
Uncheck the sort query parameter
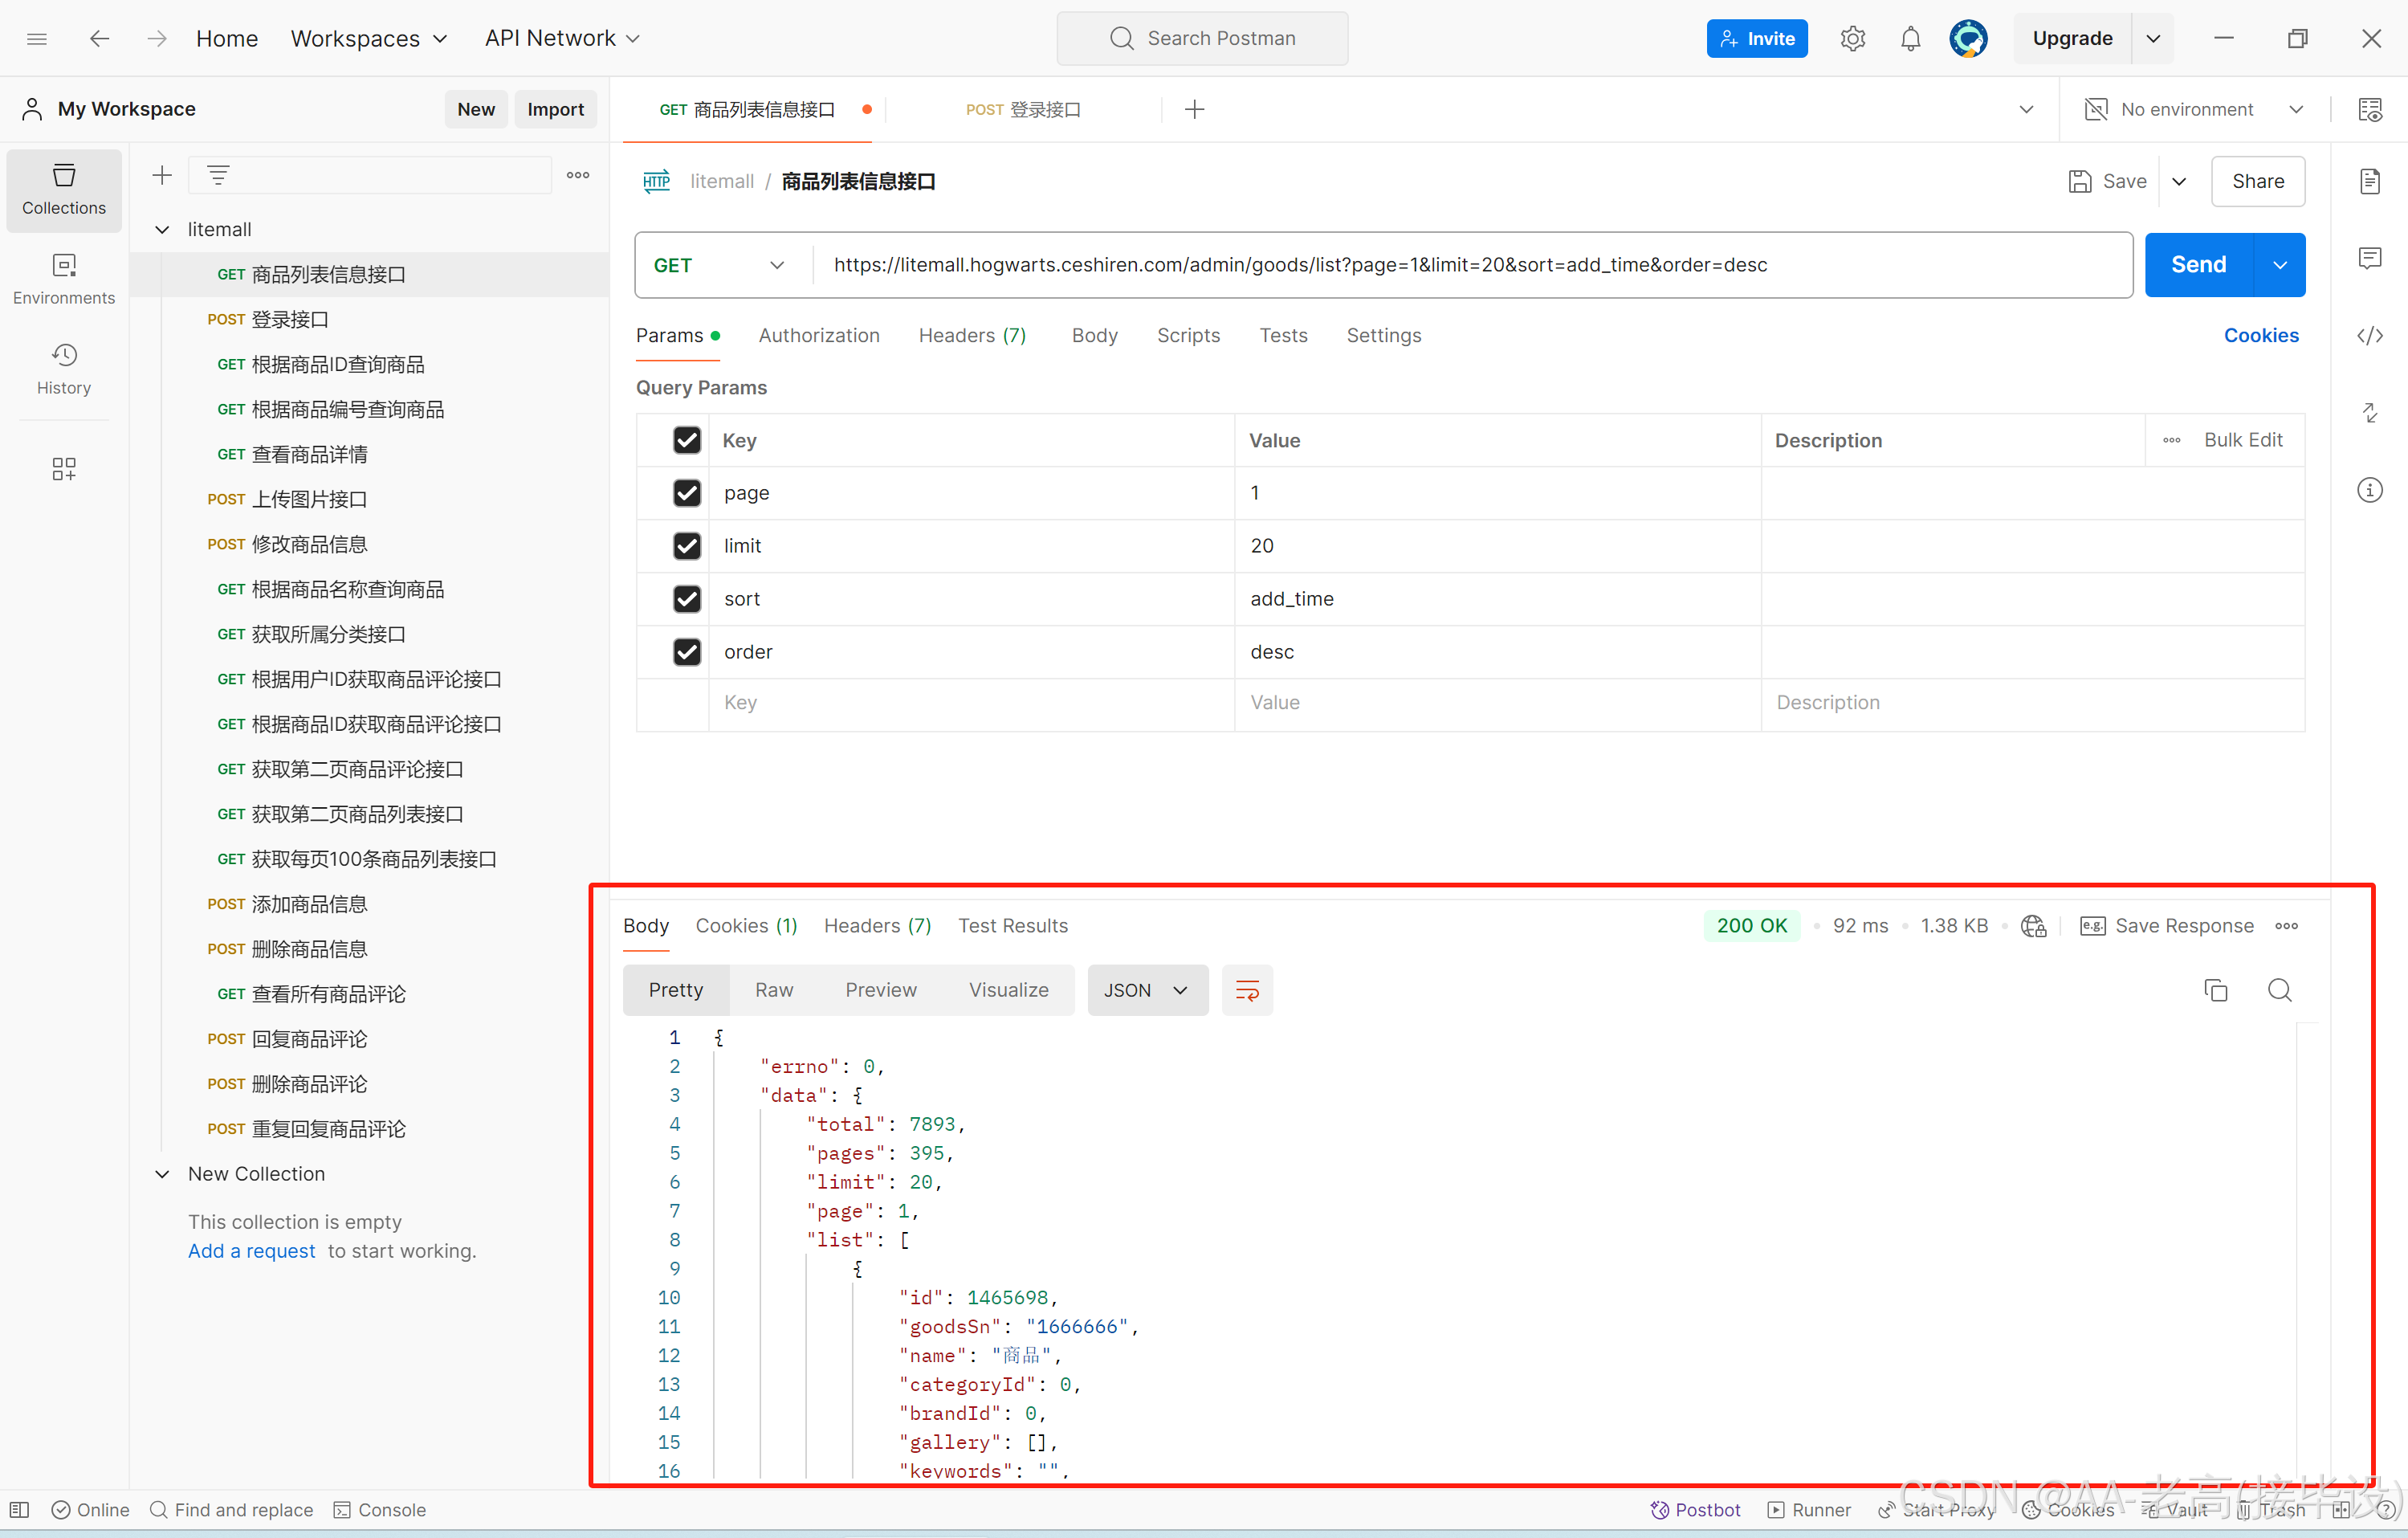click(x=687, y=599)
